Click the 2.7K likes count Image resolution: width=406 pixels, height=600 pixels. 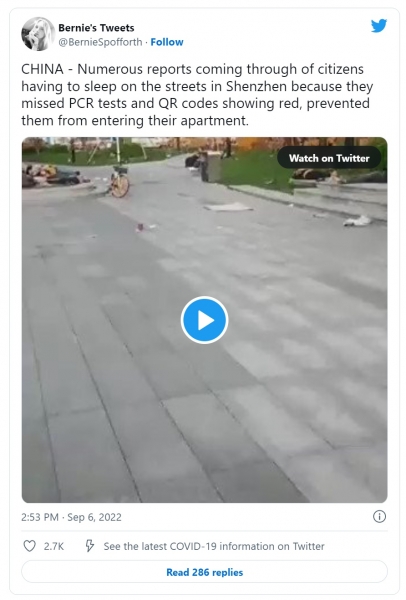click(54, 546)
